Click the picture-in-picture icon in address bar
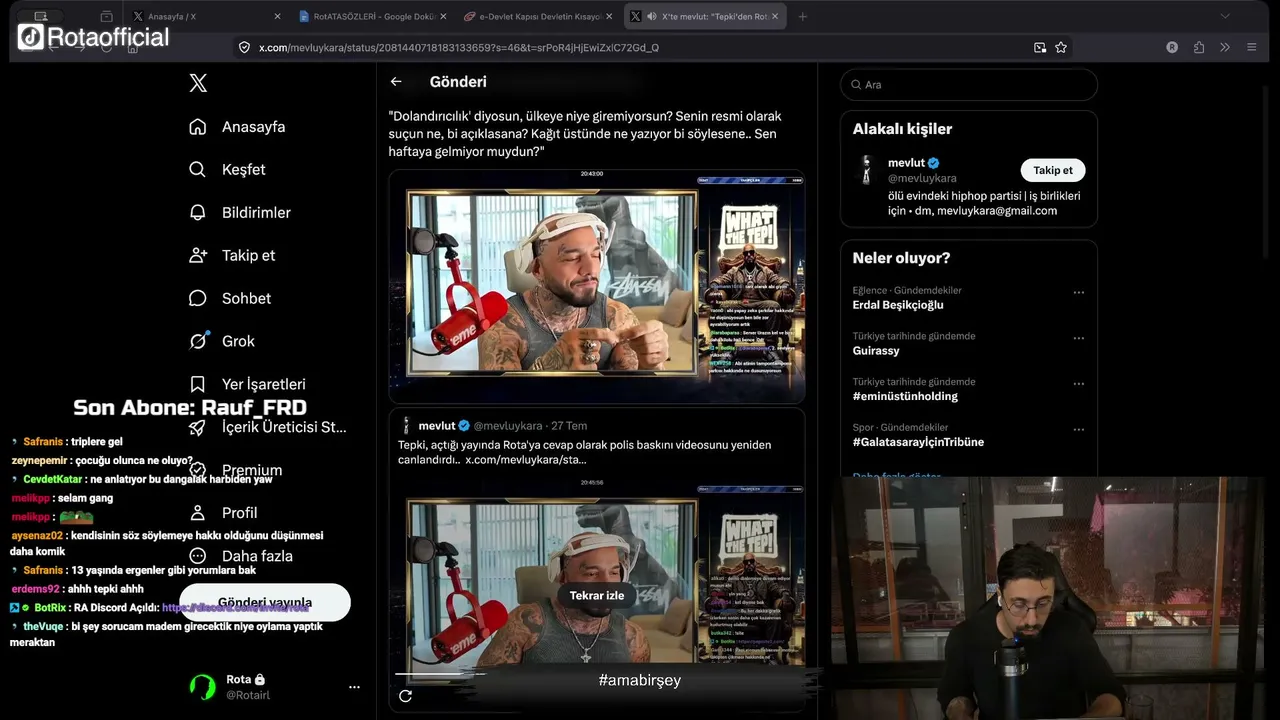Screen dimensions: 1280x720 [1040, 47]
